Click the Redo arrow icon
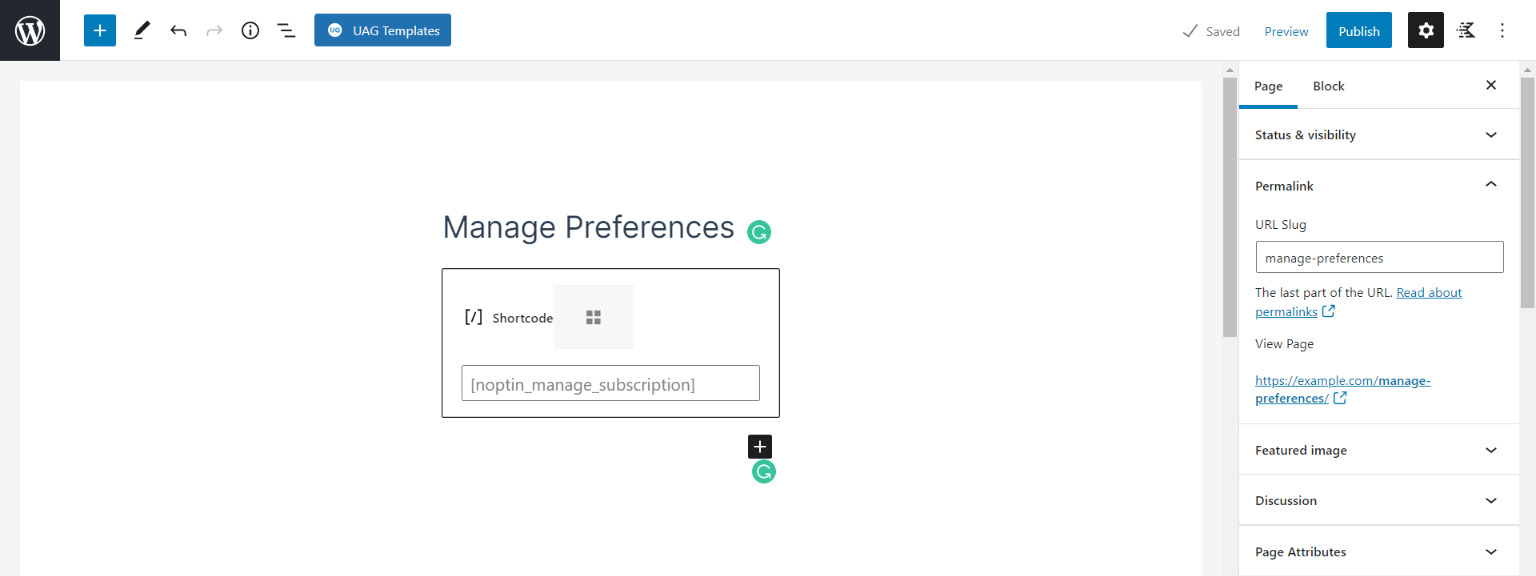Viewport: 1536px width, 576px height. point(214,30)
